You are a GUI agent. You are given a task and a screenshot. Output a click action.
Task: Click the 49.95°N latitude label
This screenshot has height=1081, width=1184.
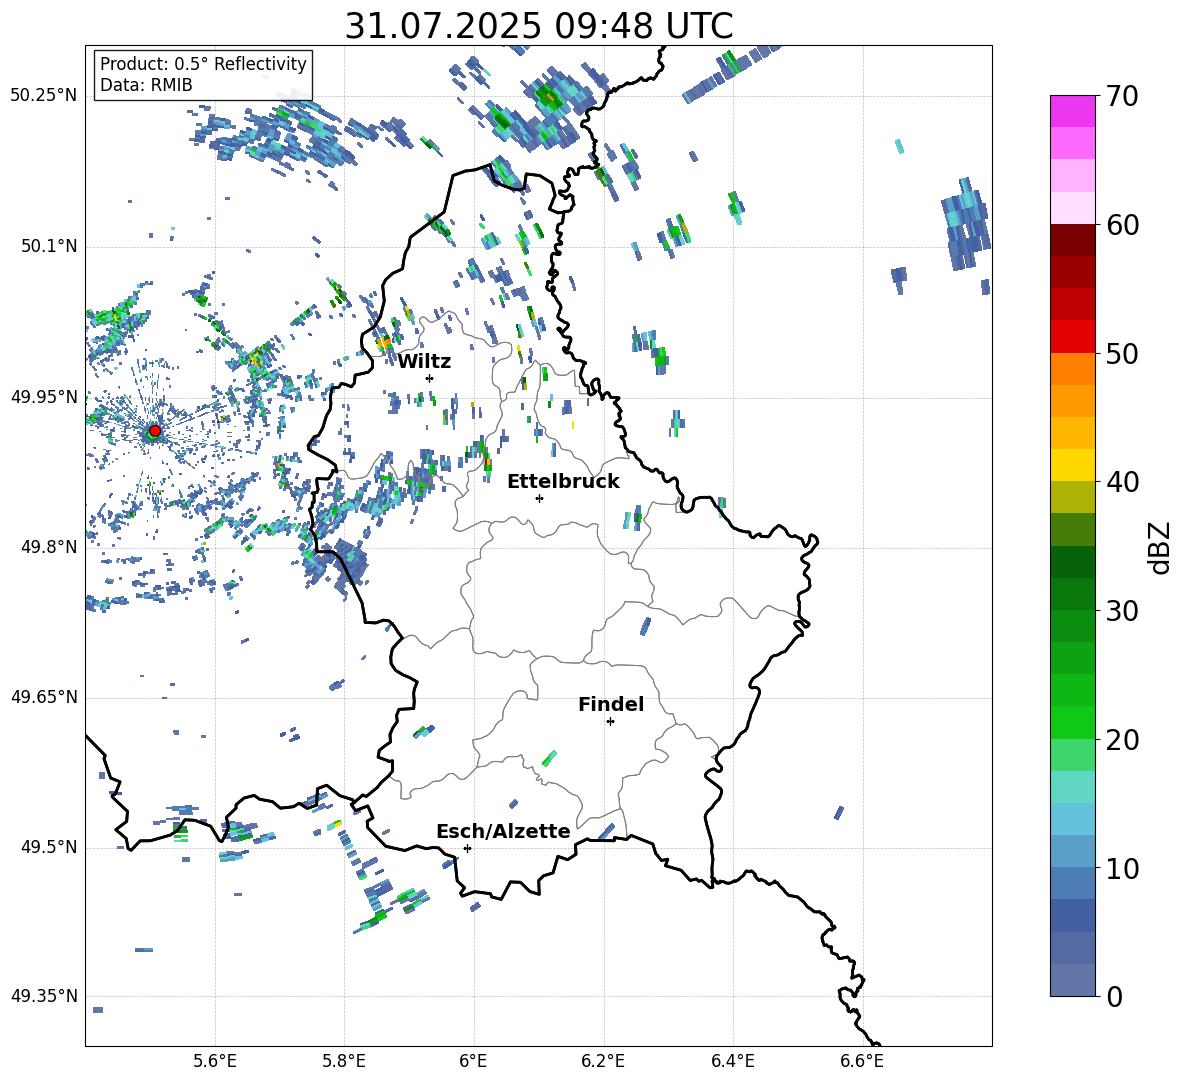click(x=44, y=397)
